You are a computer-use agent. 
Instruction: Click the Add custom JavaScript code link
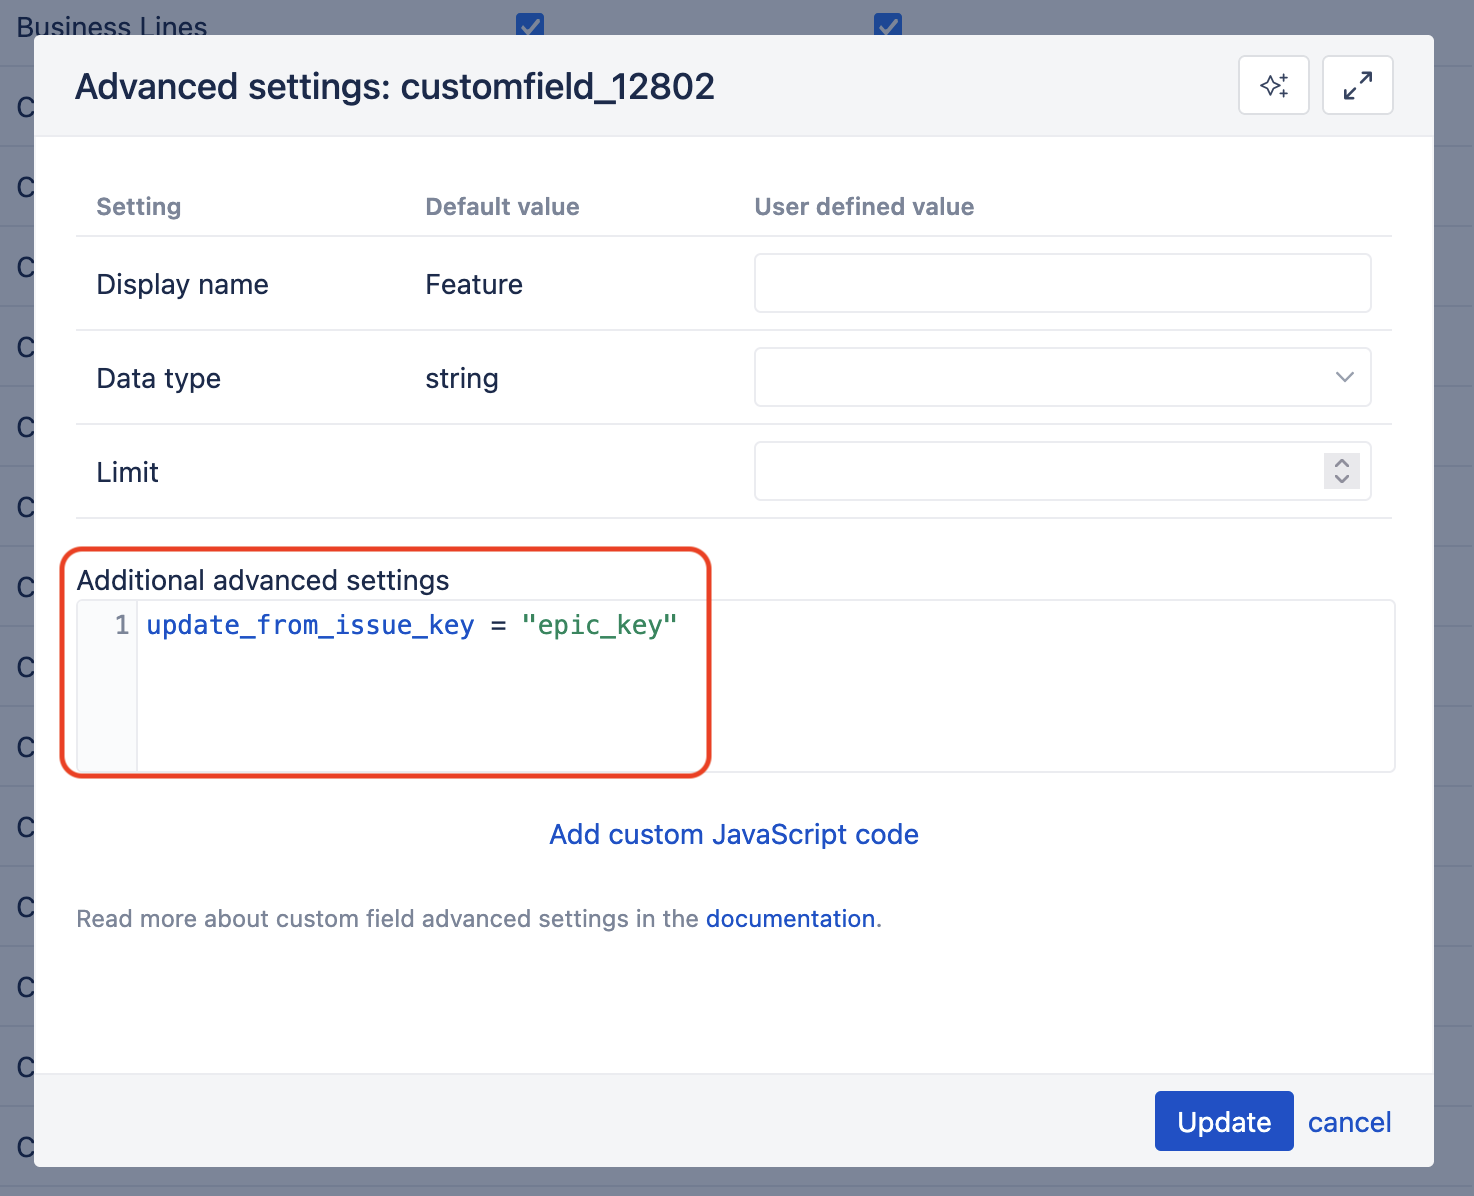[x=734, y=834]
